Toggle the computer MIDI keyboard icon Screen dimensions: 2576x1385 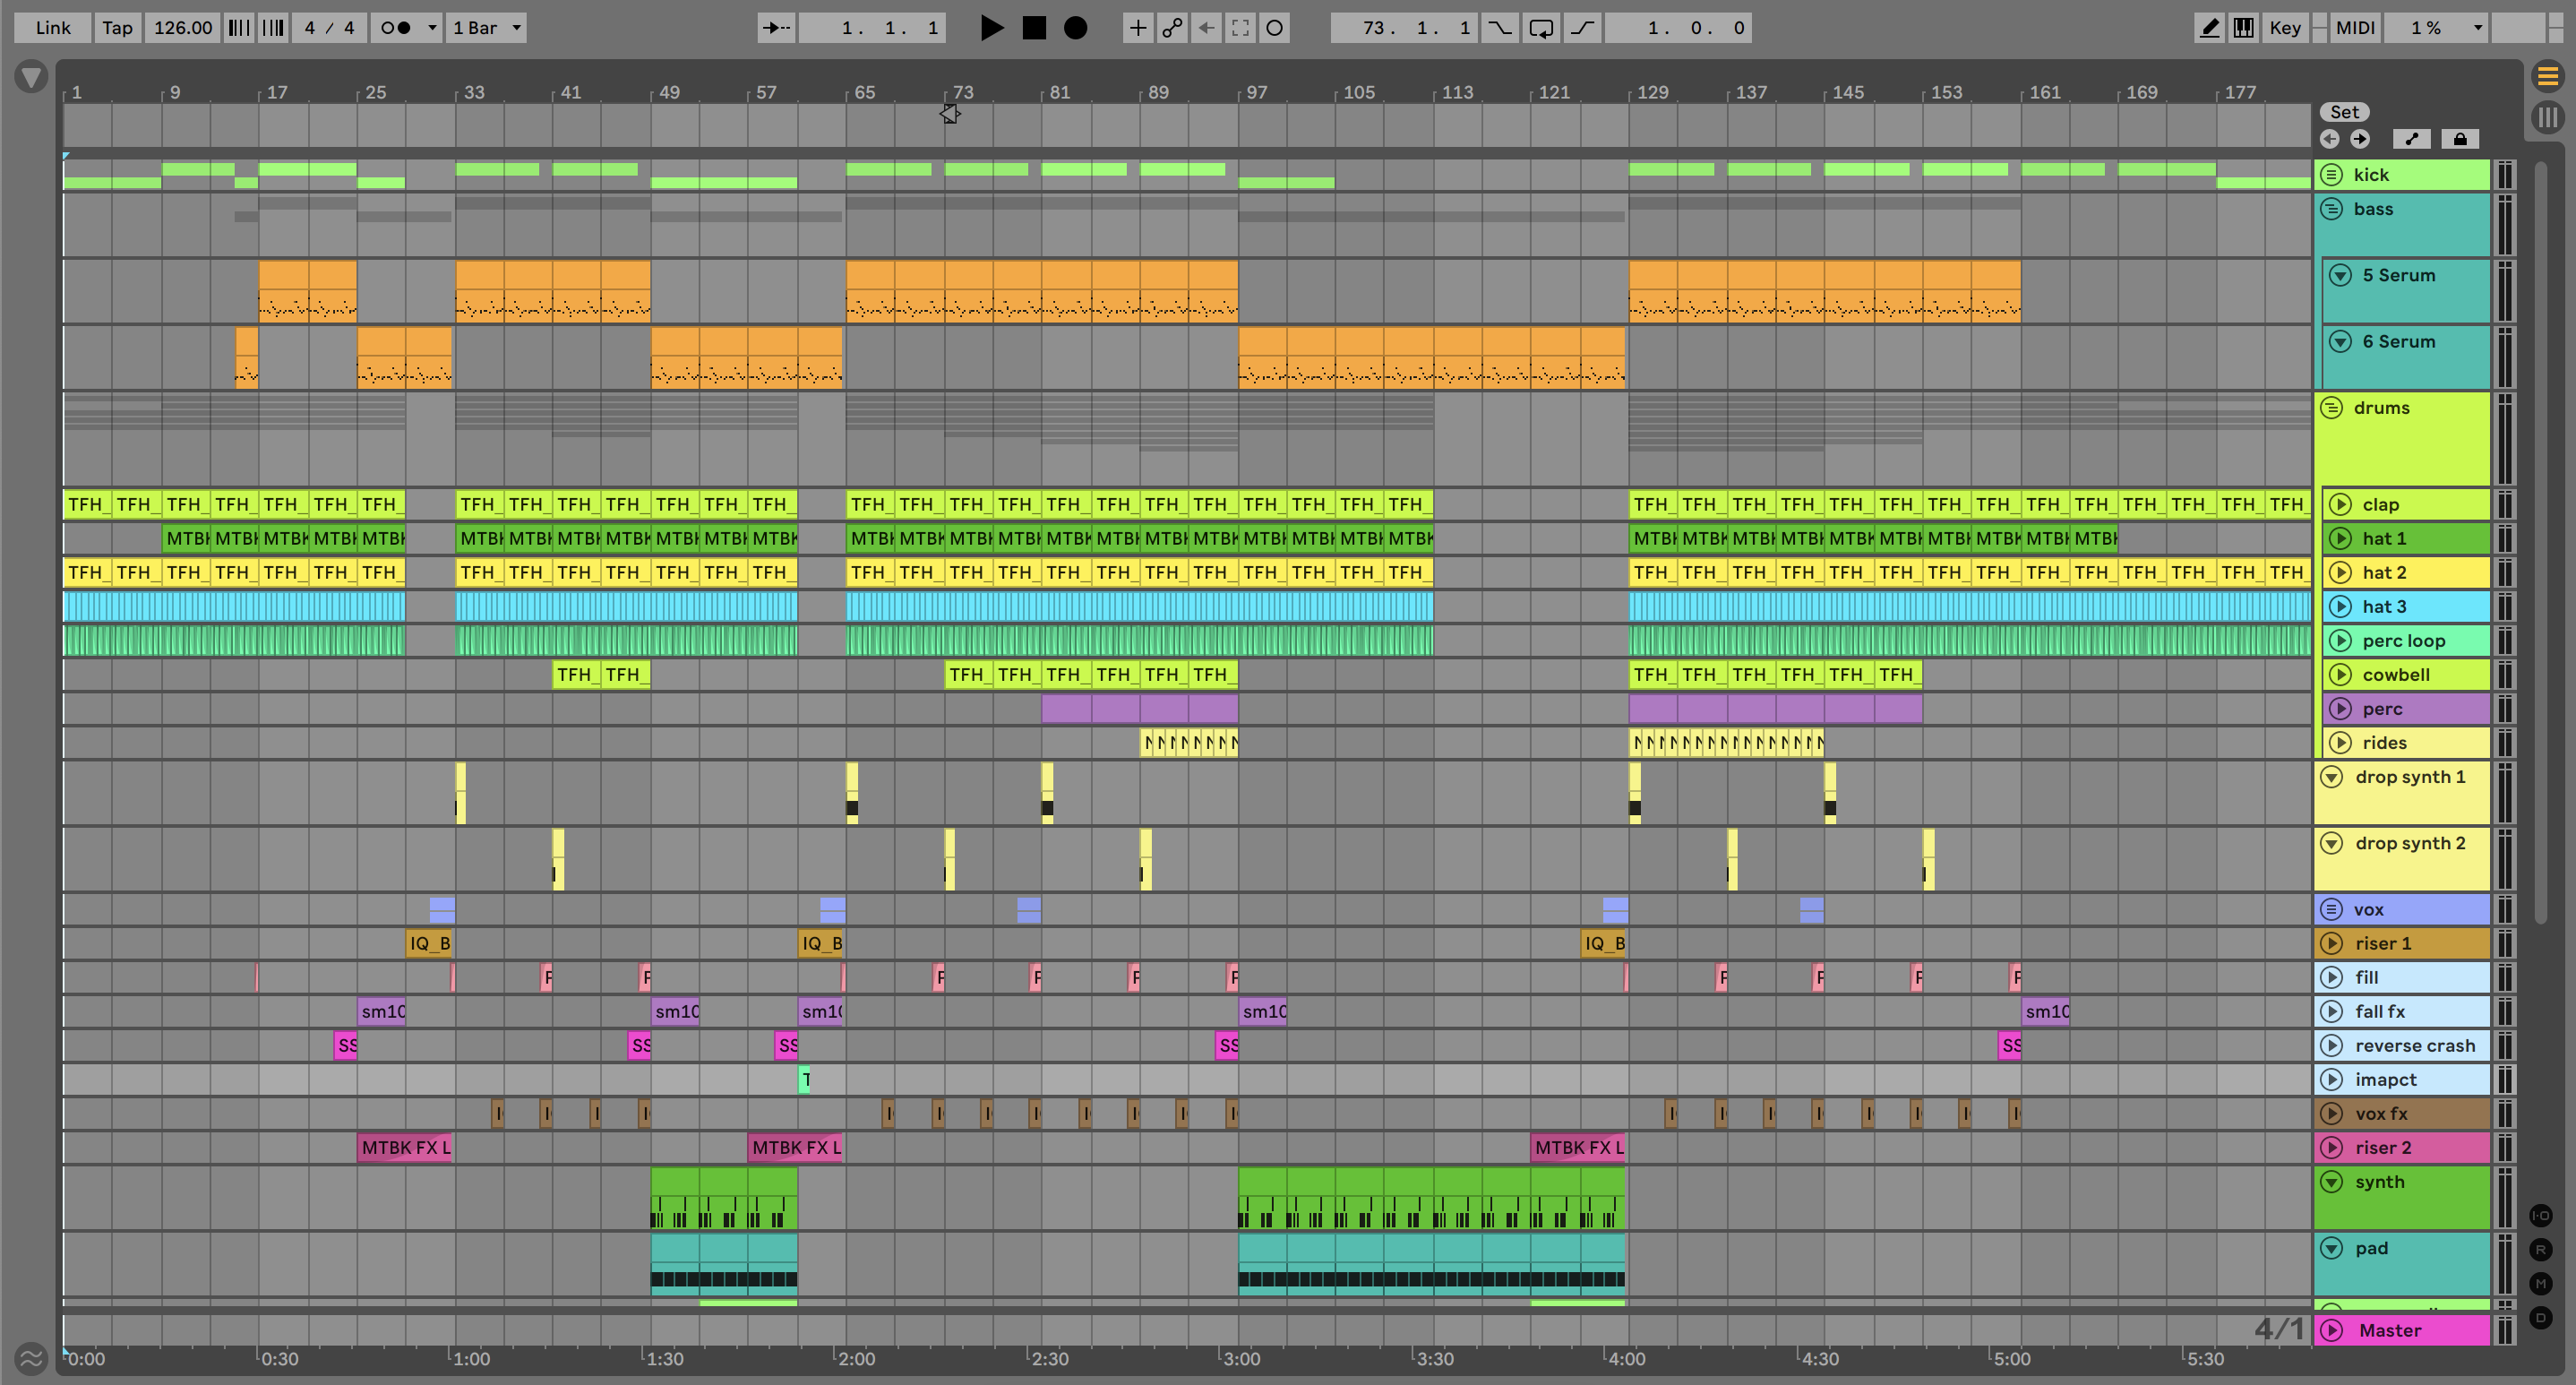[2243, 28]
